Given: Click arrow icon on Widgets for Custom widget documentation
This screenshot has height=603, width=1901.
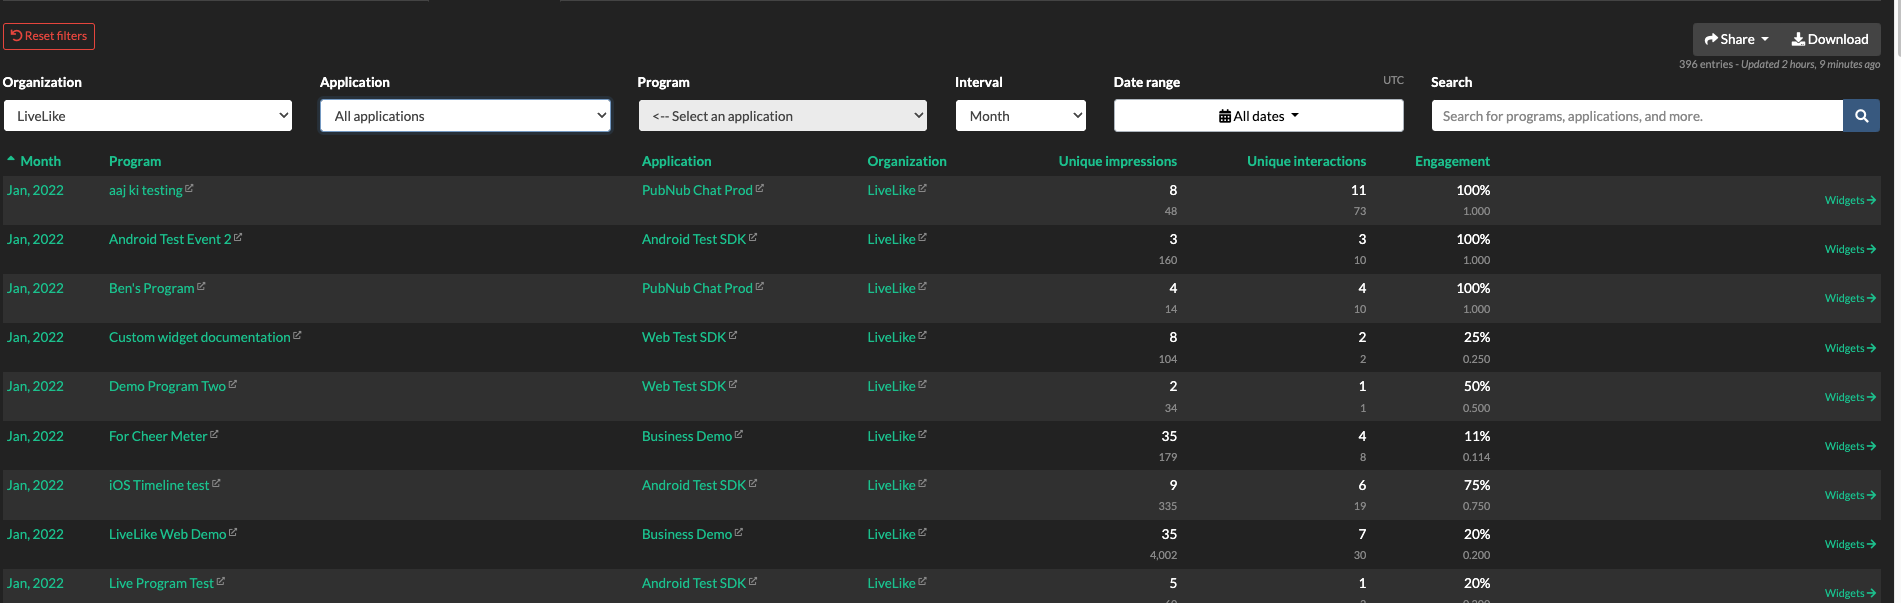Looking at the screenshot, I should click(x=1871, y=348).
